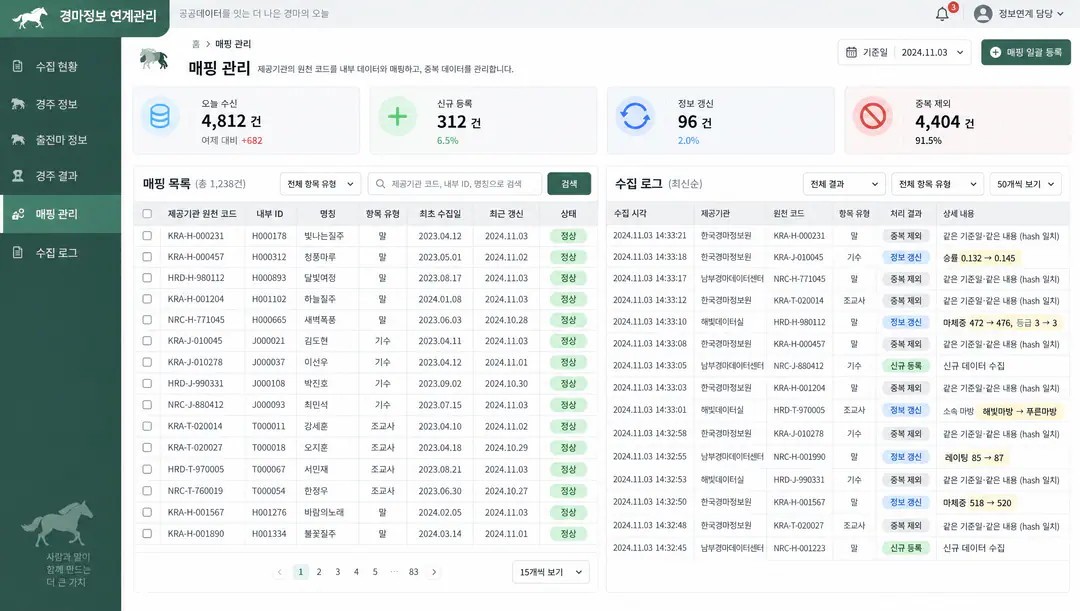Click the 매핑 일괄 등록 button
The width and height of the screenshot is (1080, 611).
(1026, 52)
